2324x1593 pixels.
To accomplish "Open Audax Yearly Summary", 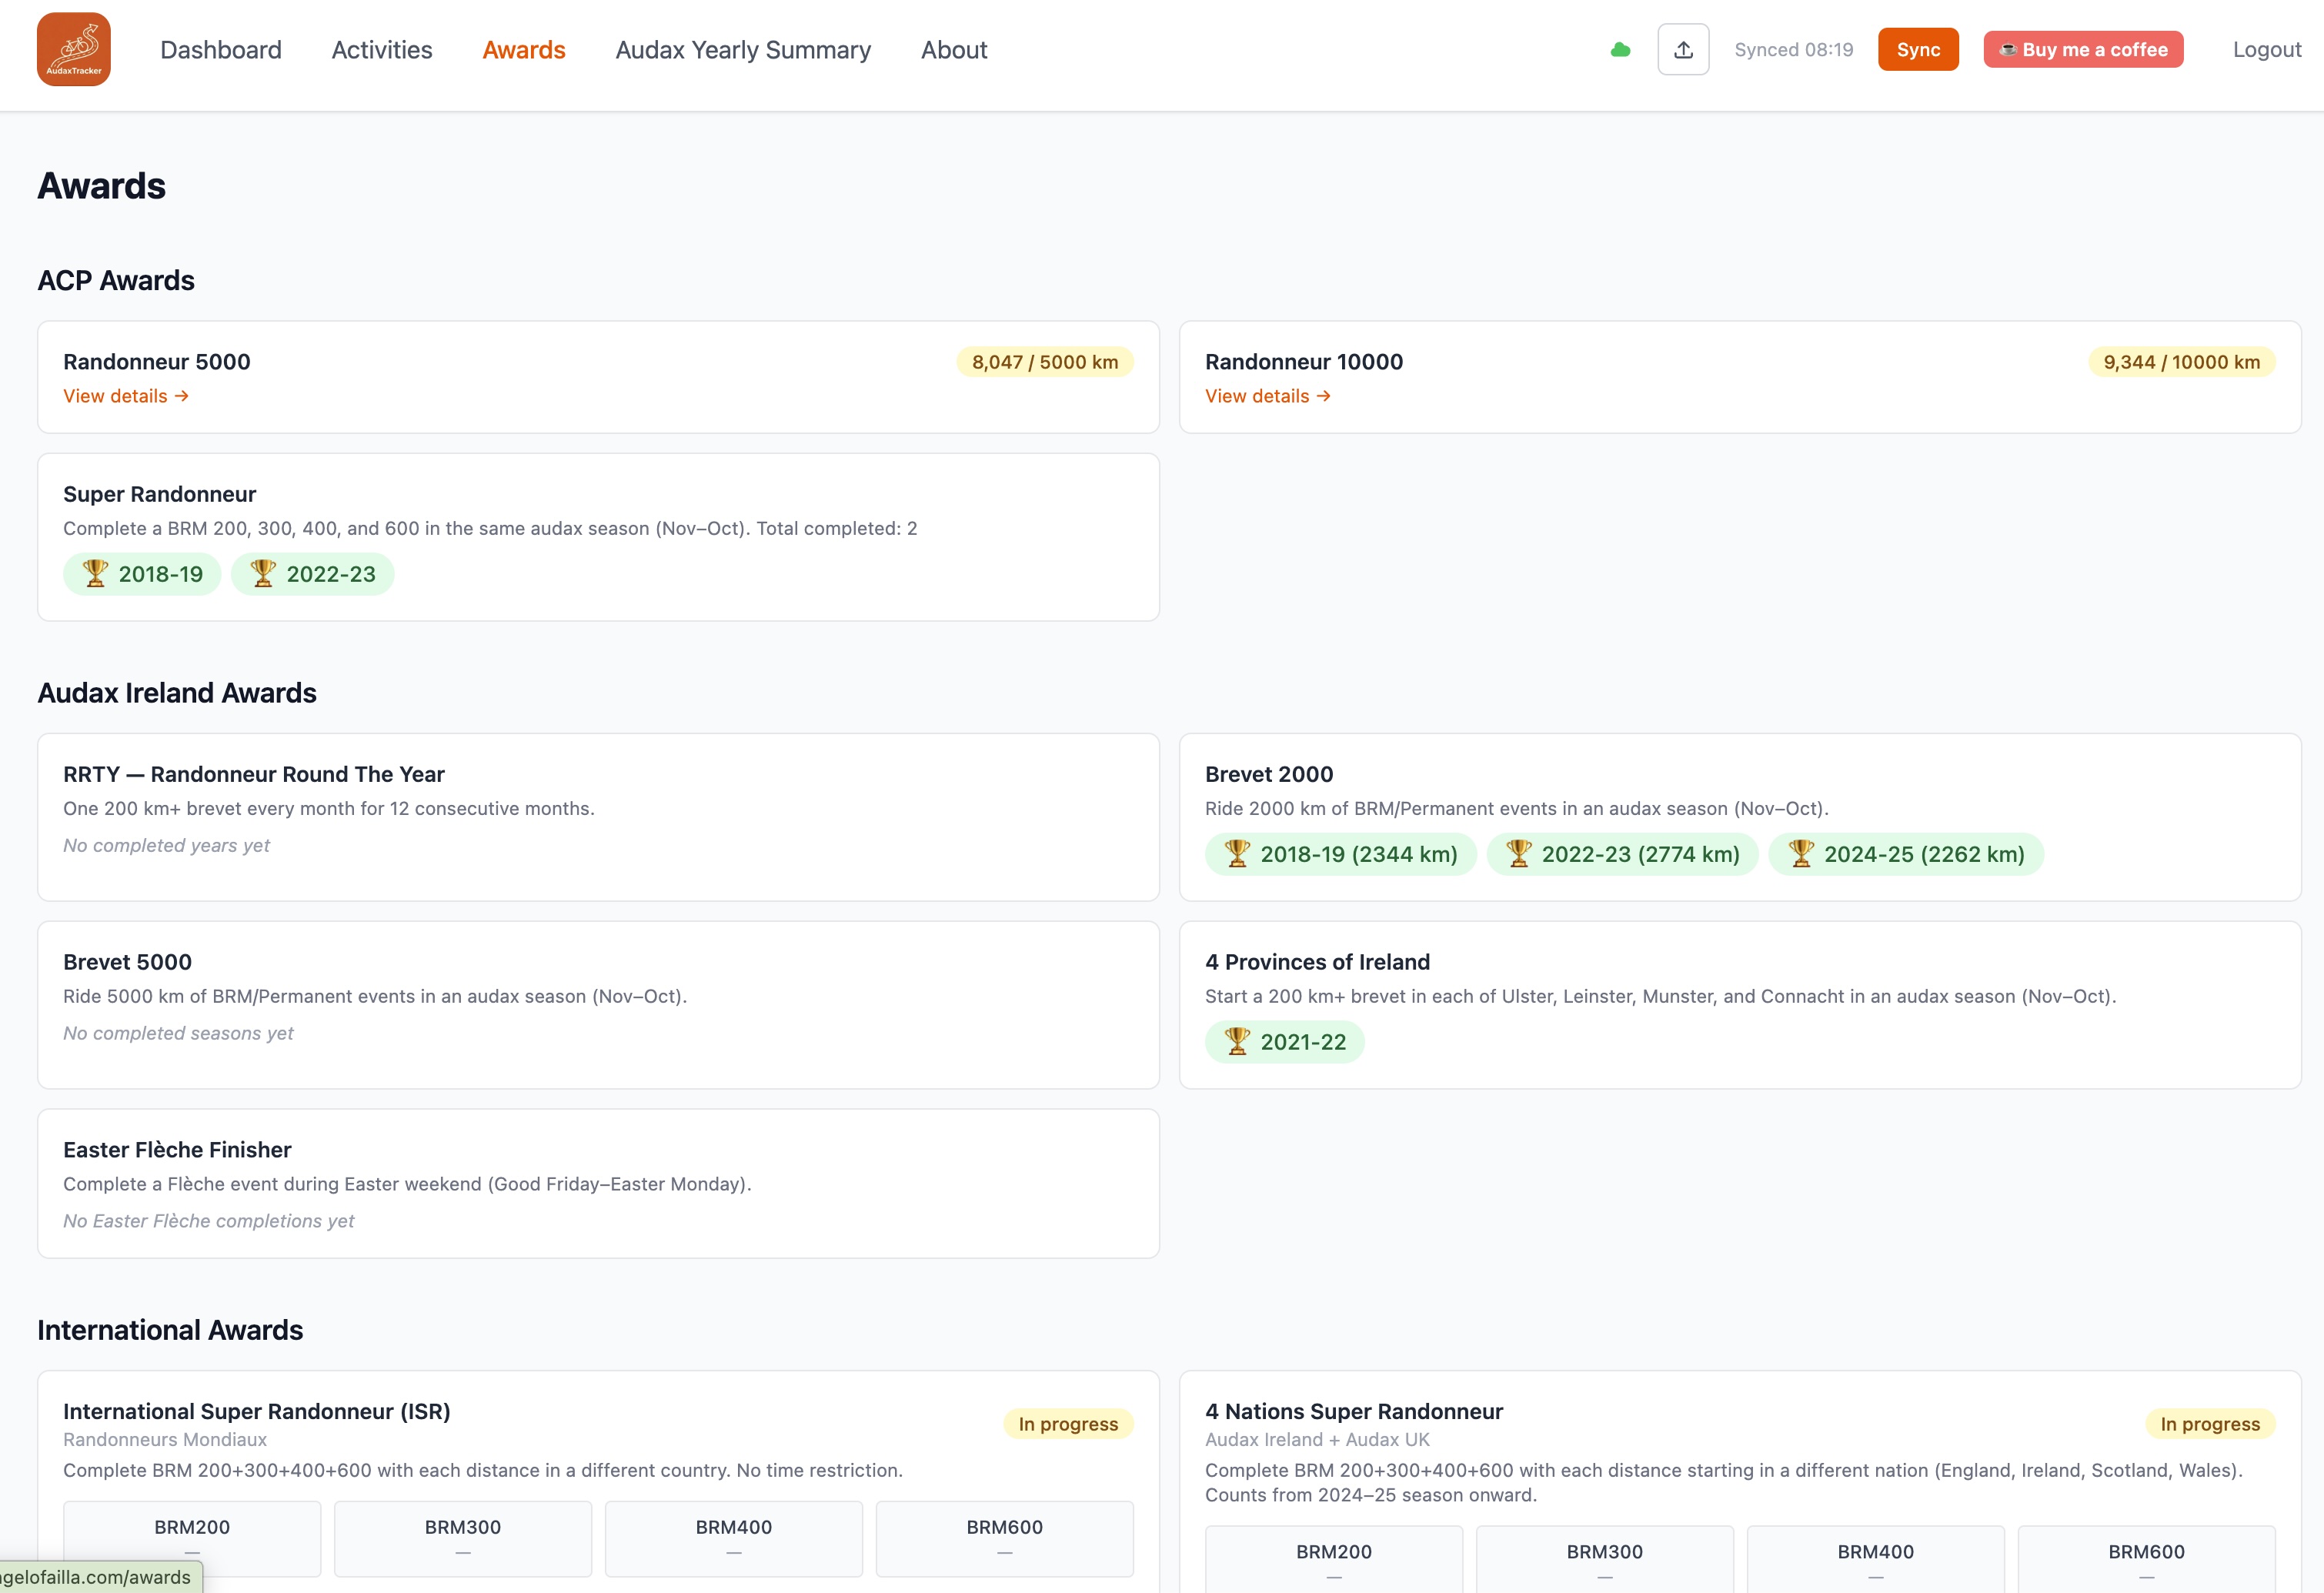I will (743, 50).
